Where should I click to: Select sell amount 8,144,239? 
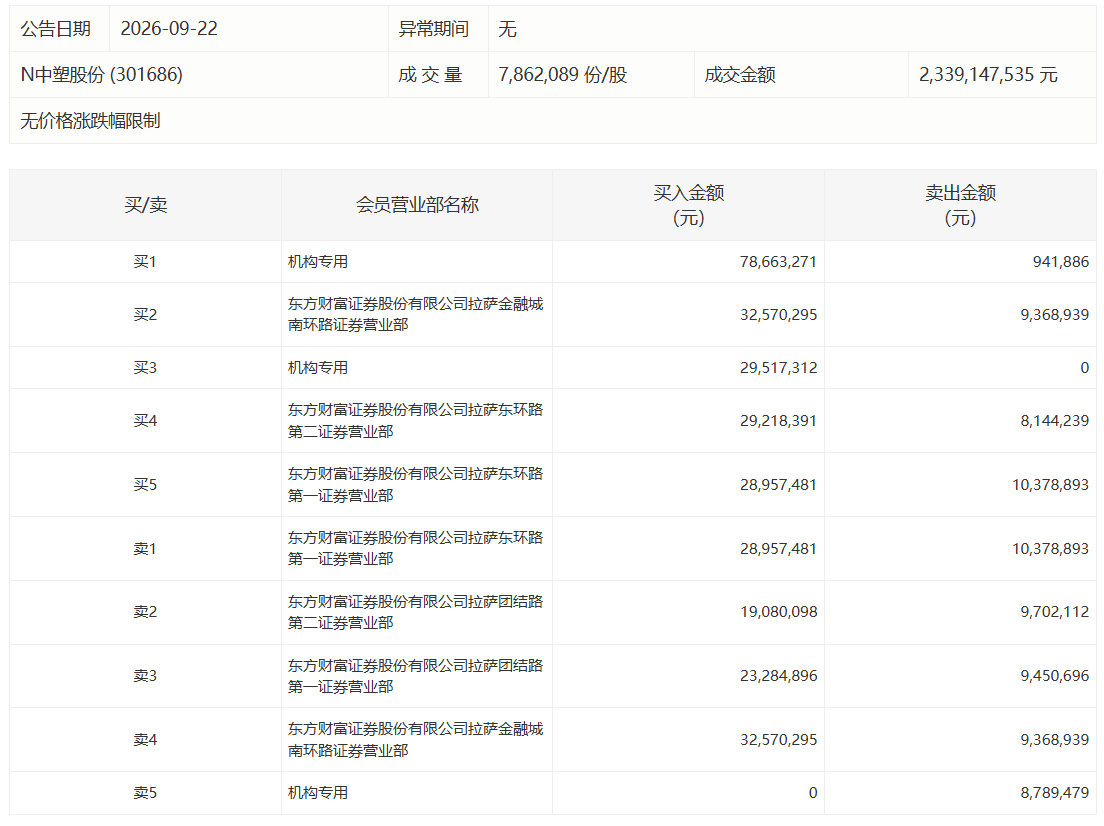(1055, 421)
